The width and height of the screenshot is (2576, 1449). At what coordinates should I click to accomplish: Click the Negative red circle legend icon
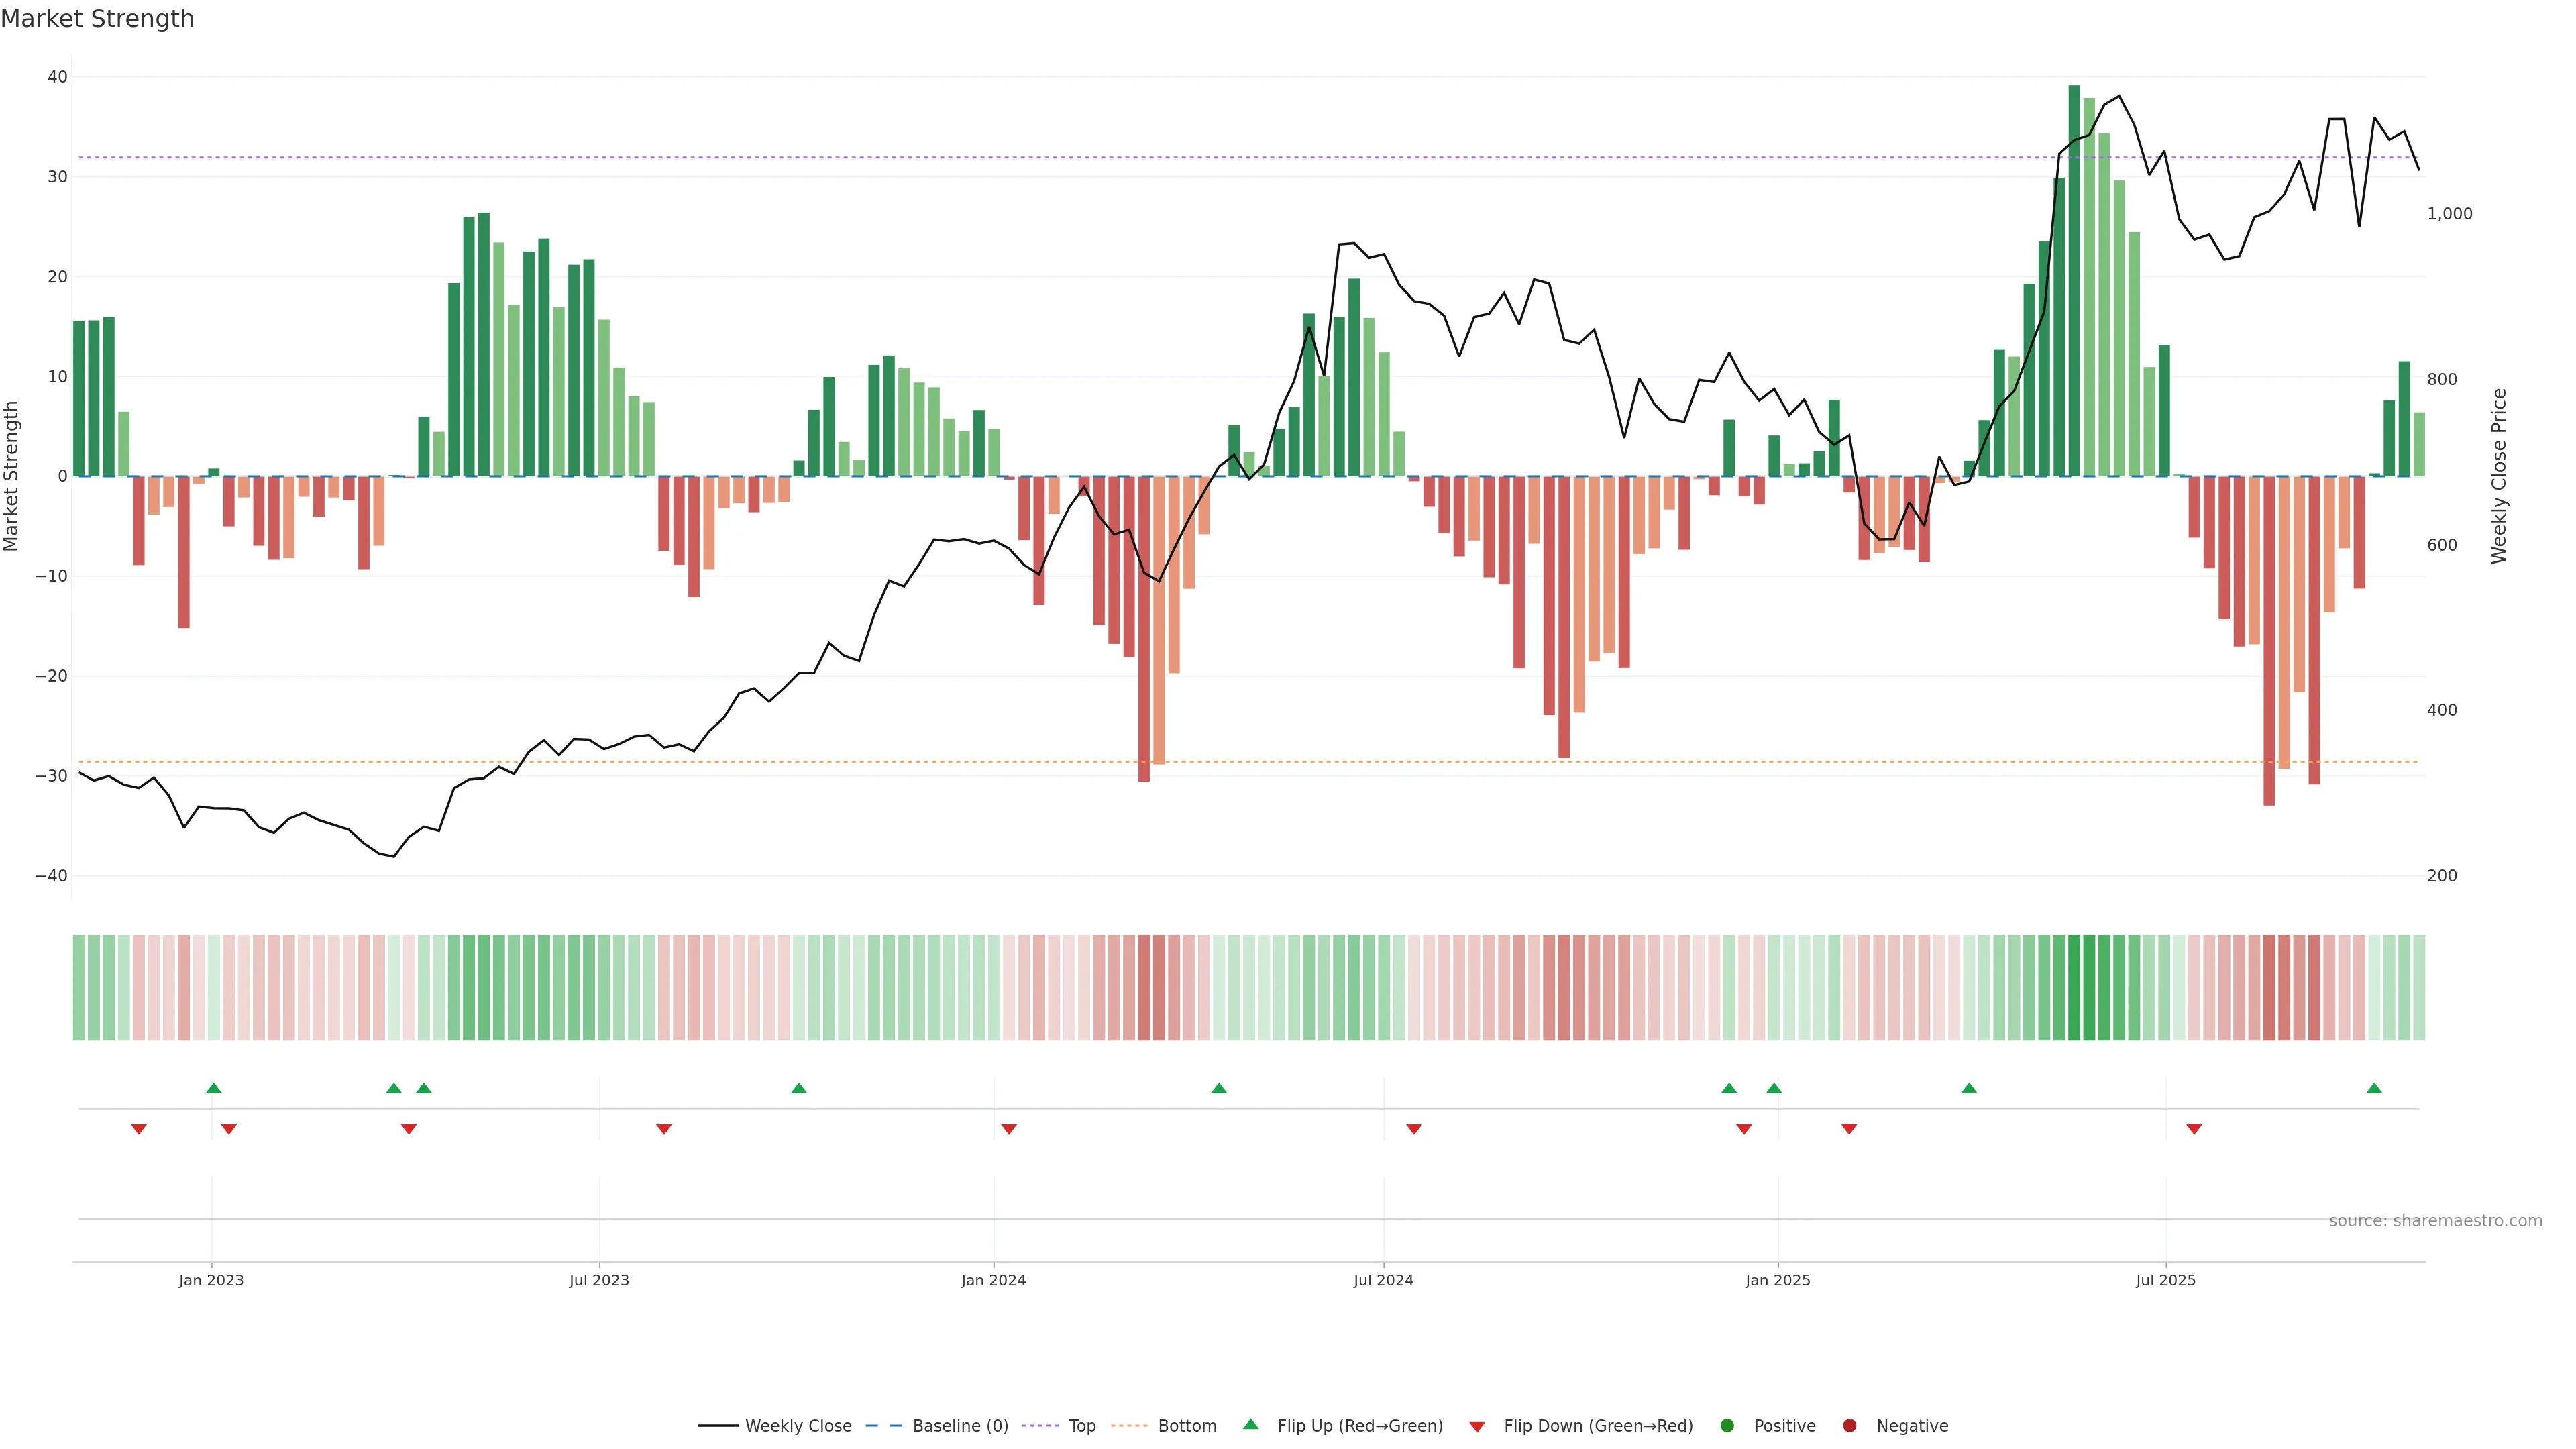coord(1849,1426)
